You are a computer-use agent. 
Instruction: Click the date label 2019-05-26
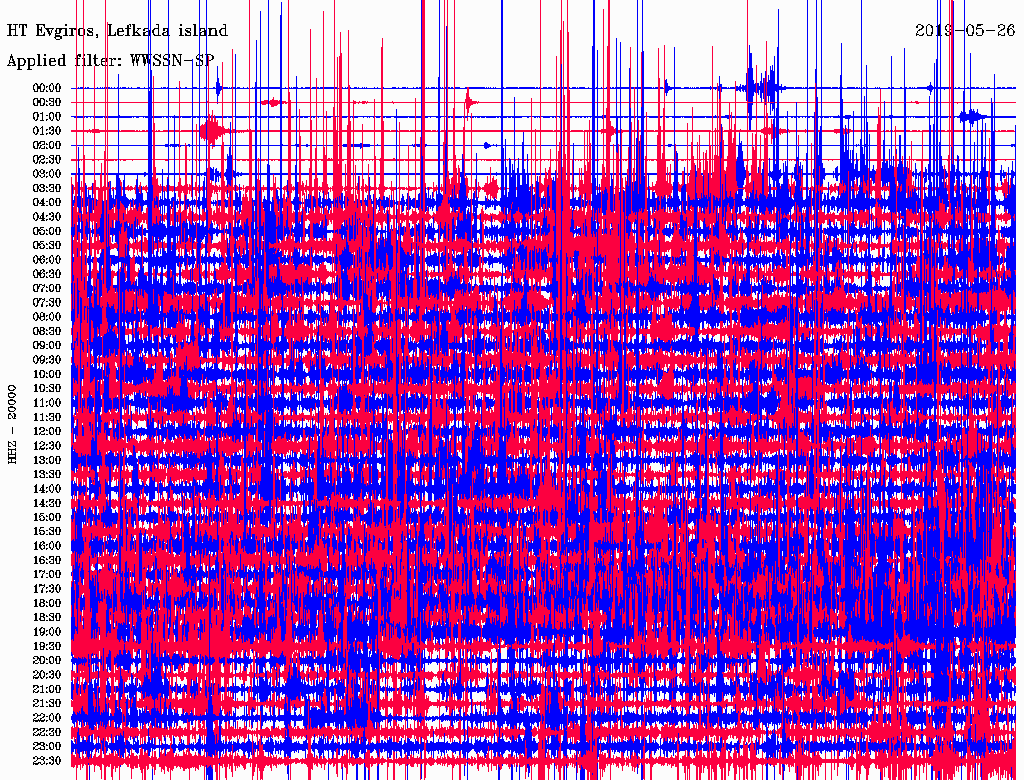point(965,30)
